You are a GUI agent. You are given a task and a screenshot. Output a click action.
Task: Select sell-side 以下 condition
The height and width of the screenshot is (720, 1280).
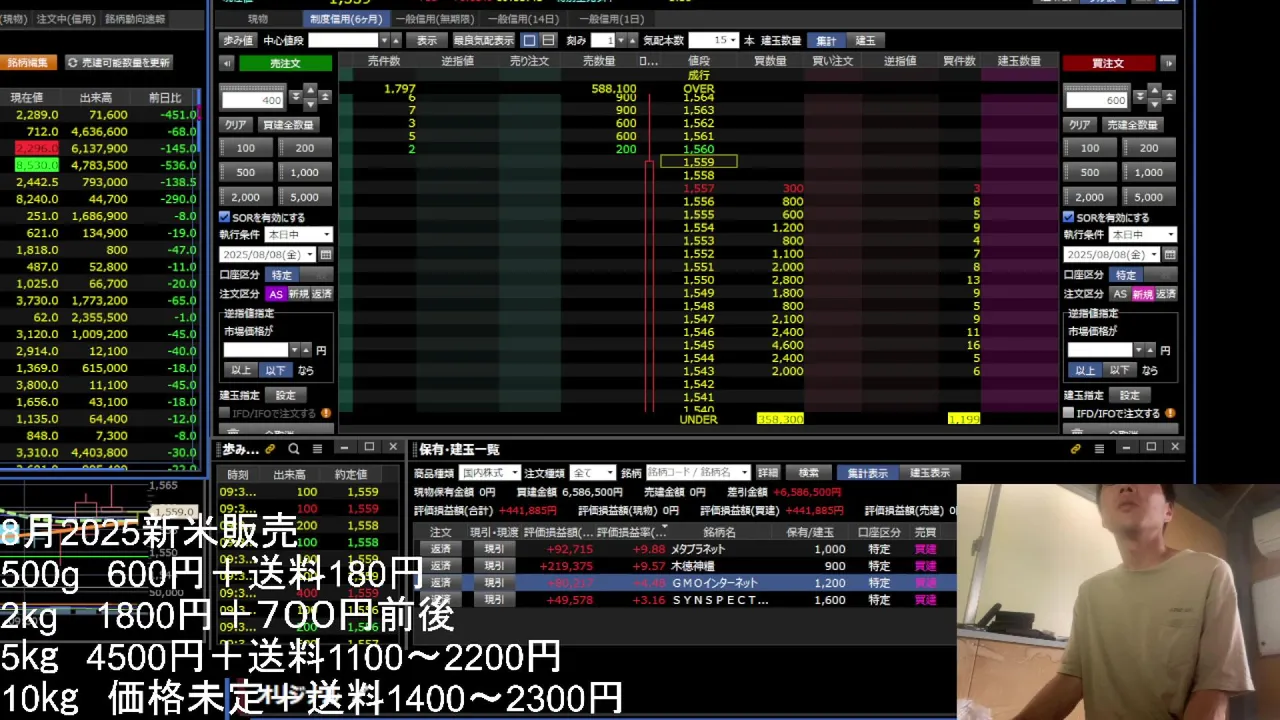pos(275,370)
